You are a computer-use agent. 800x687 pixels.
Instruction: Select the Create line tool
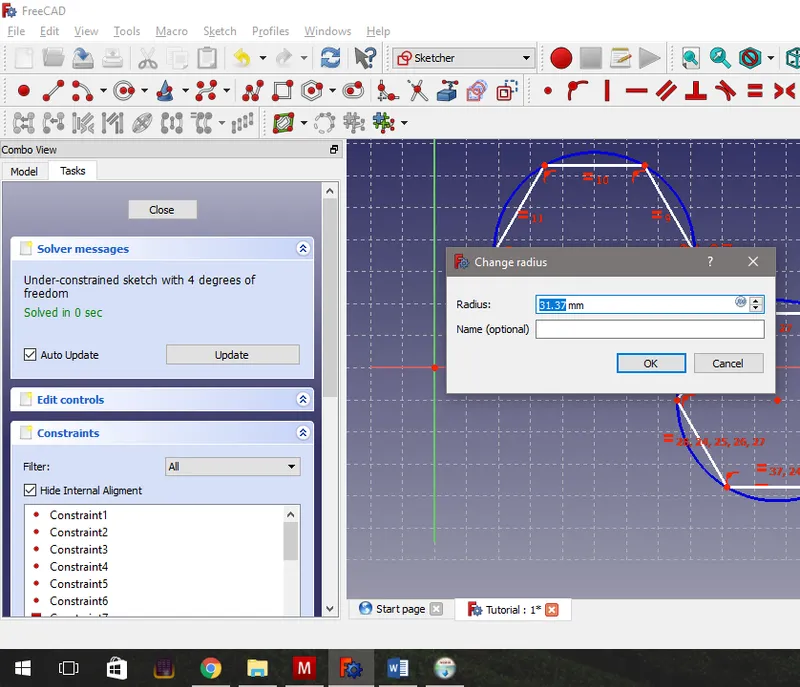pyautogui.click(x=51, y=92)
